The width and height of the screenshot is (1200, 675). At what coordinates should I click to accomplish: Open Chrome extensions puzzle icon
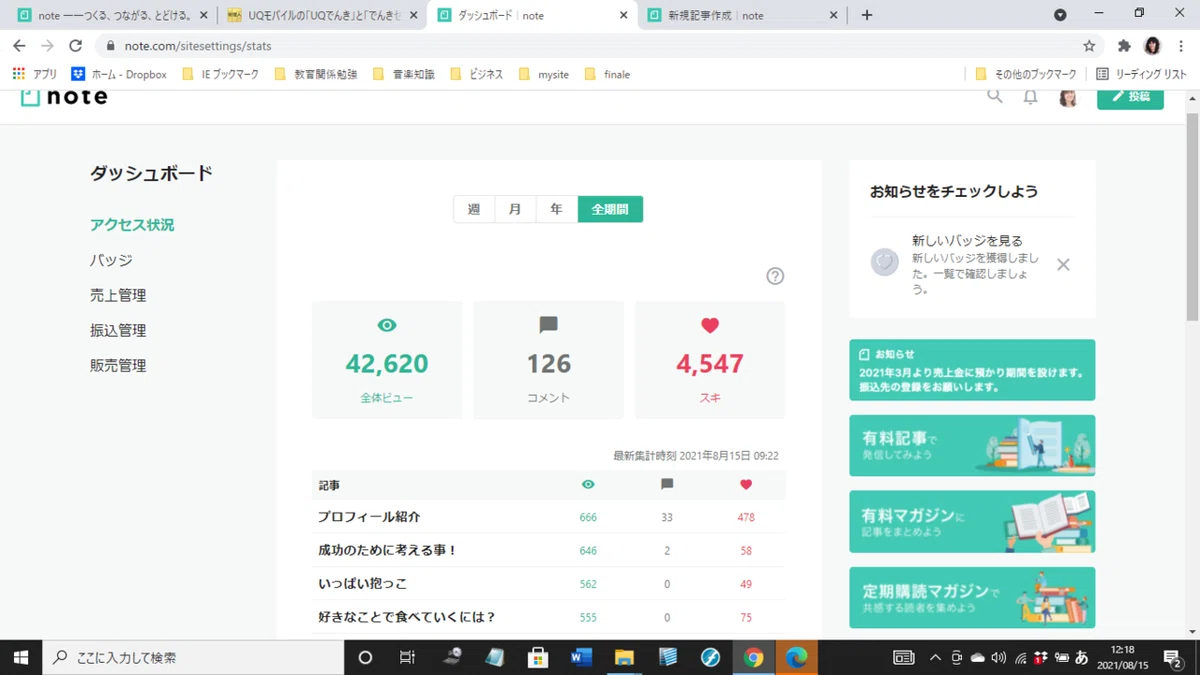tap(1124, 46)
